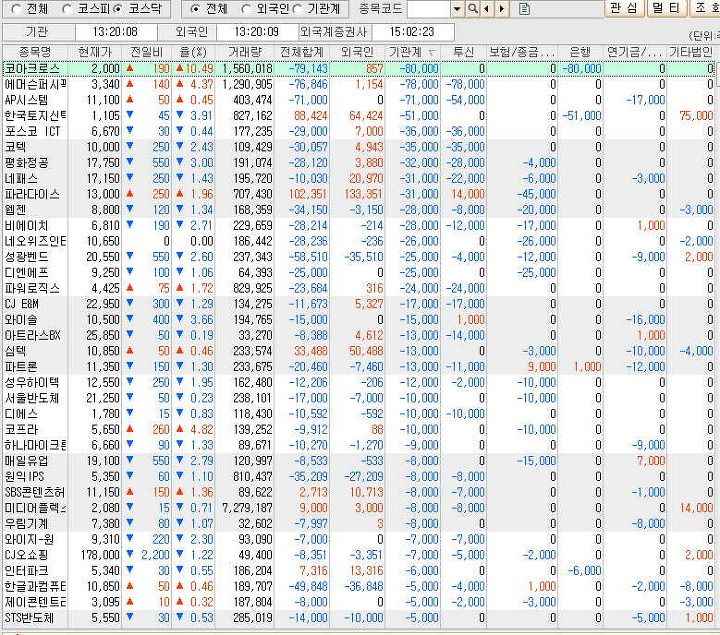Select the 와이솔 stock name

pyautogui.click(x=21, y=320)
